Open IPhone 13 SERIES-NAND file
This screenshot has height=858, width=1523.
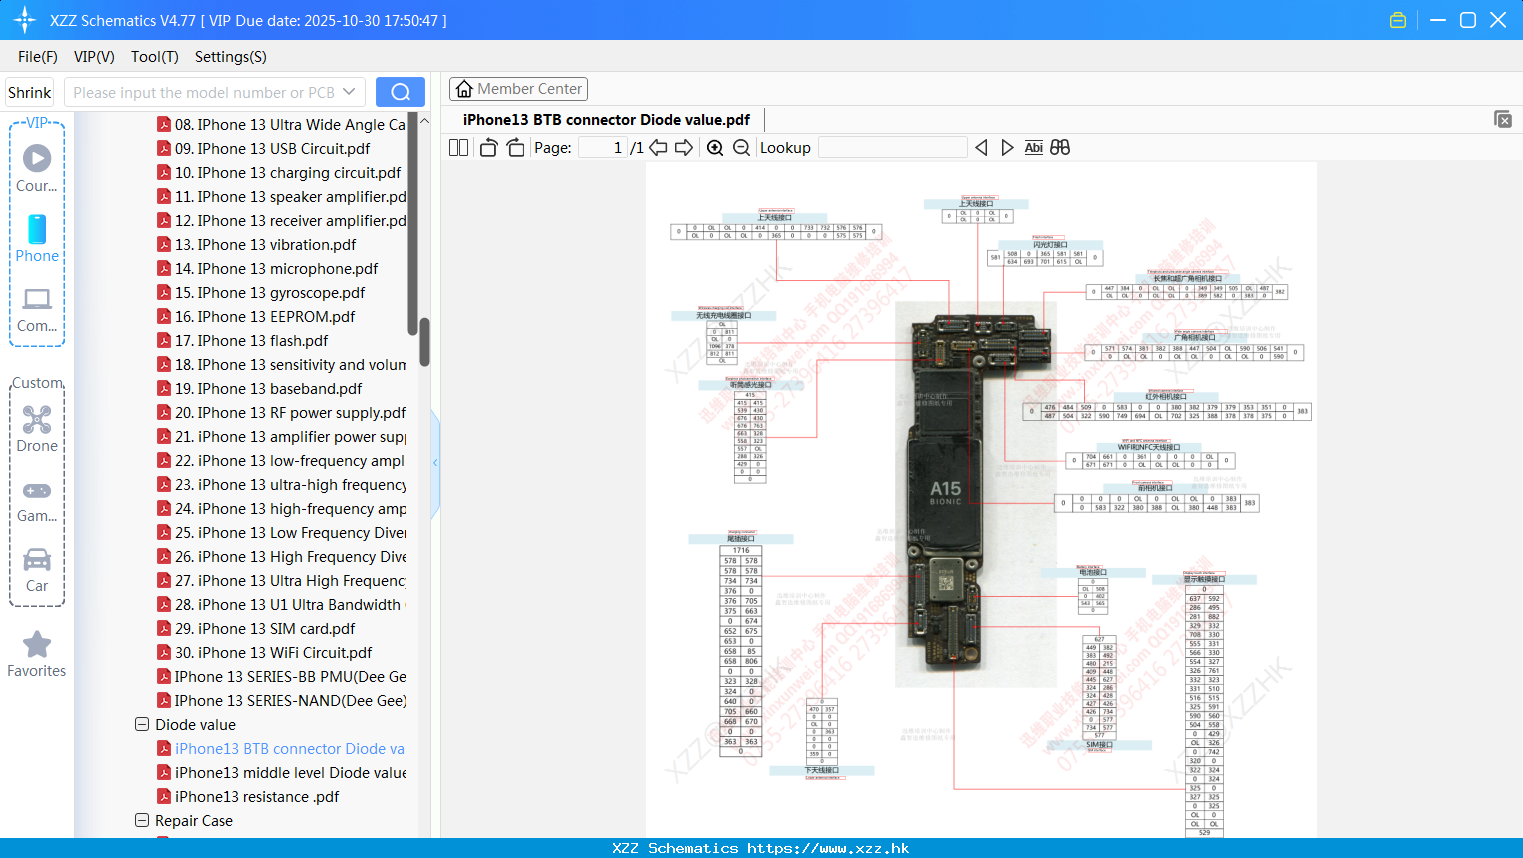click(x=282, y=701)
